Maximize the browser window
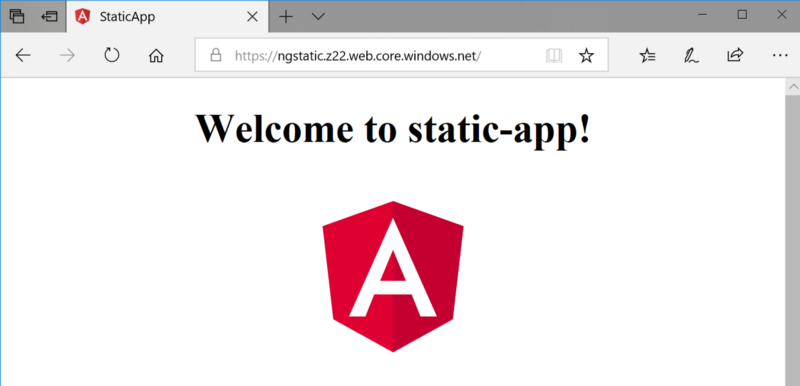The height and width of the screenshot is (386, 800). pos(742,16)
